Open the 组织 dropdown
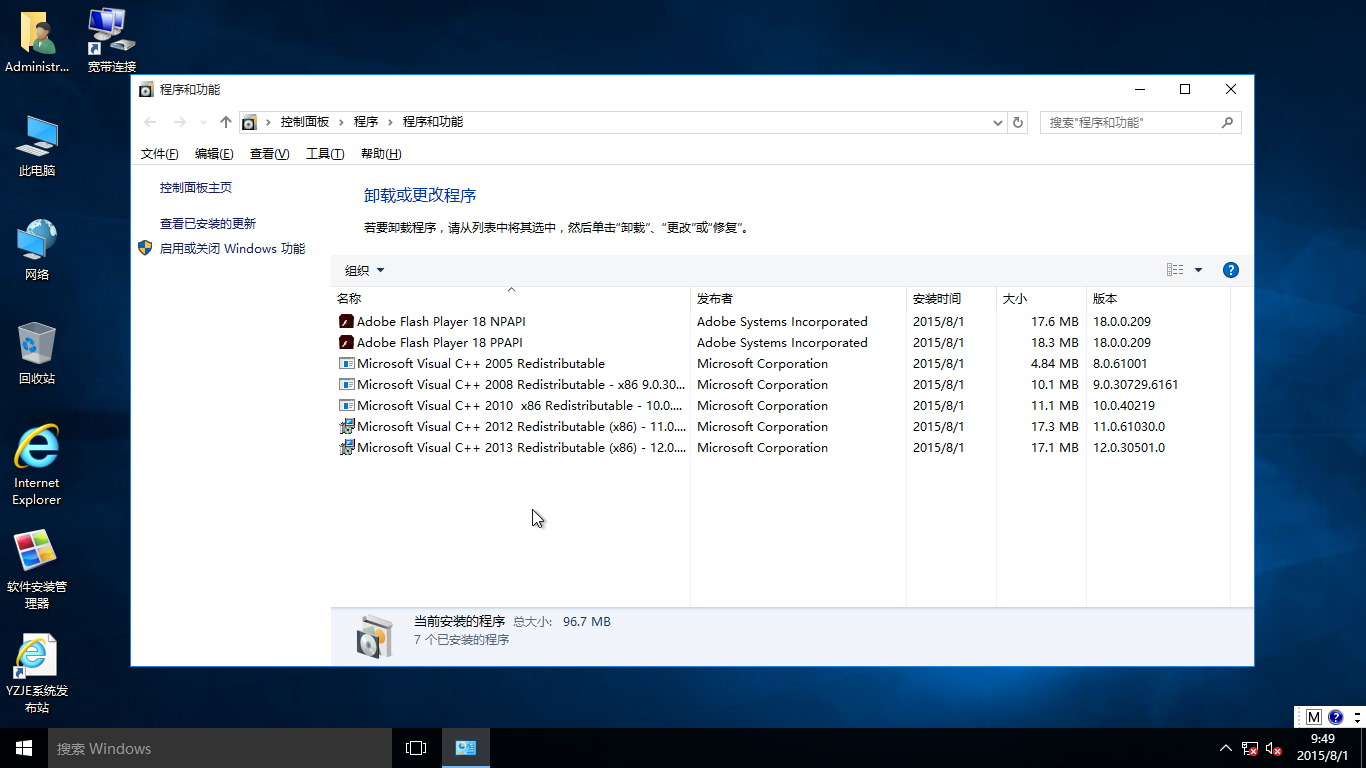 (364, 270)
